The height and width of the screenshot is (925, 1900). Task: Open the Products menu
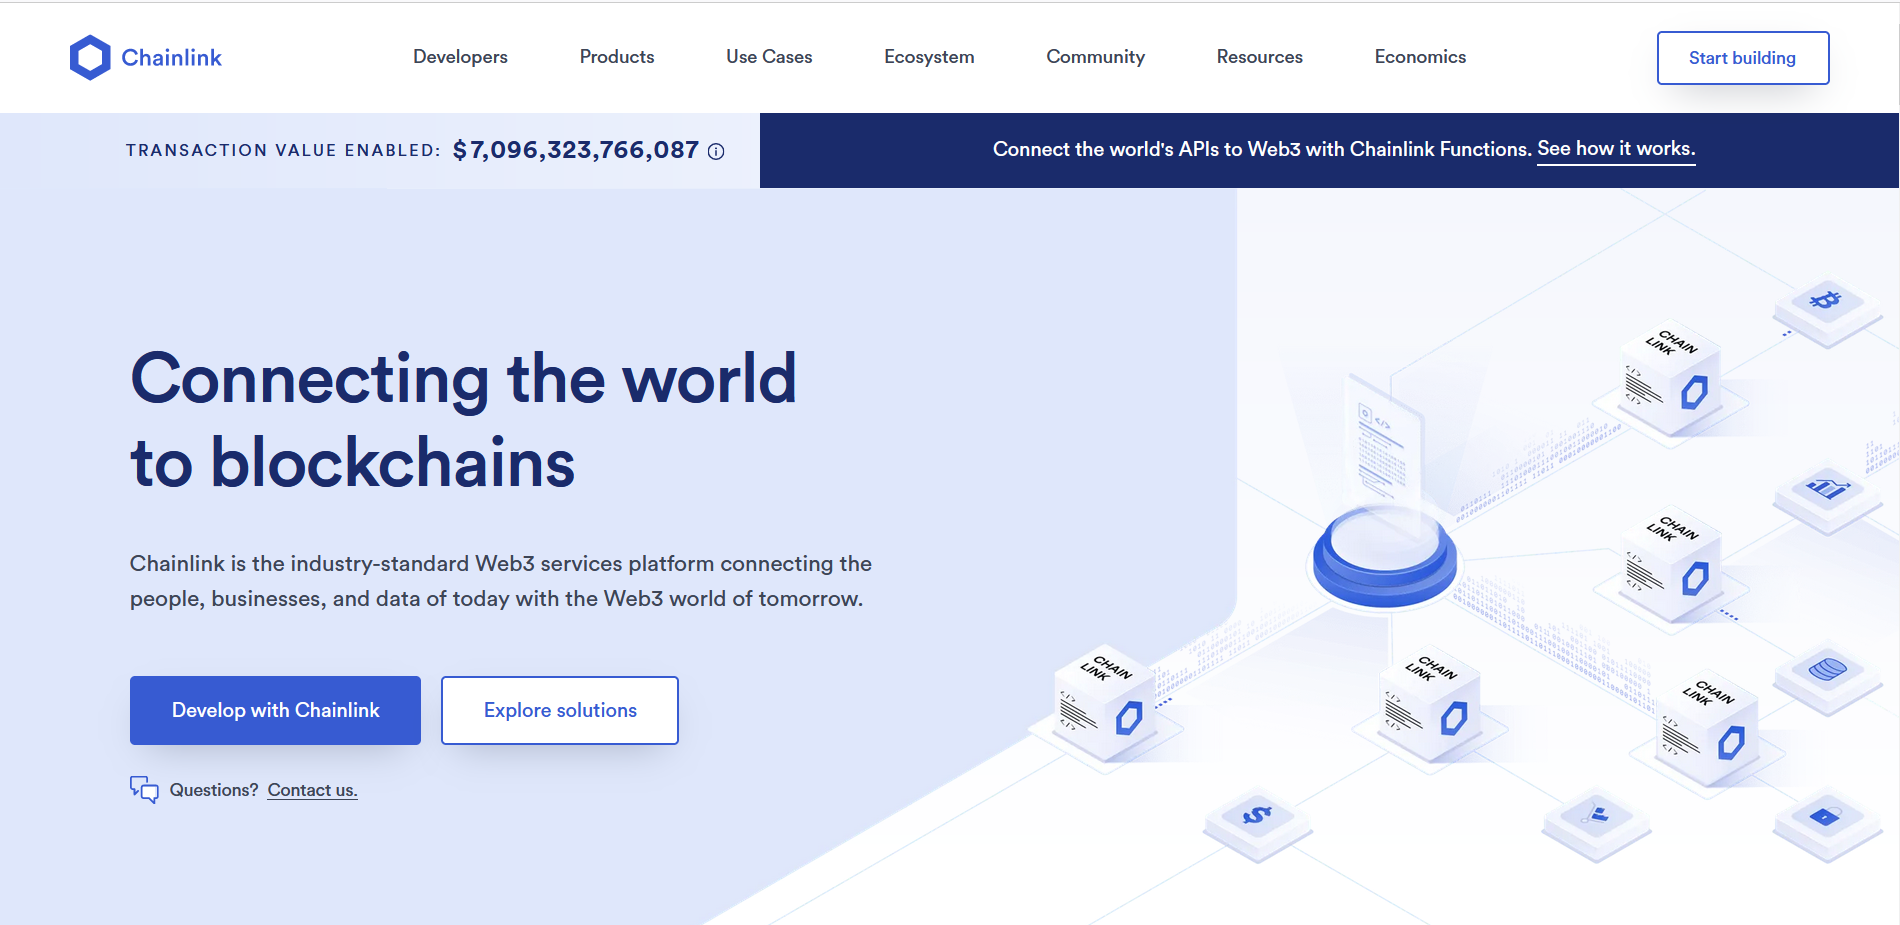[x=617, y=57]
